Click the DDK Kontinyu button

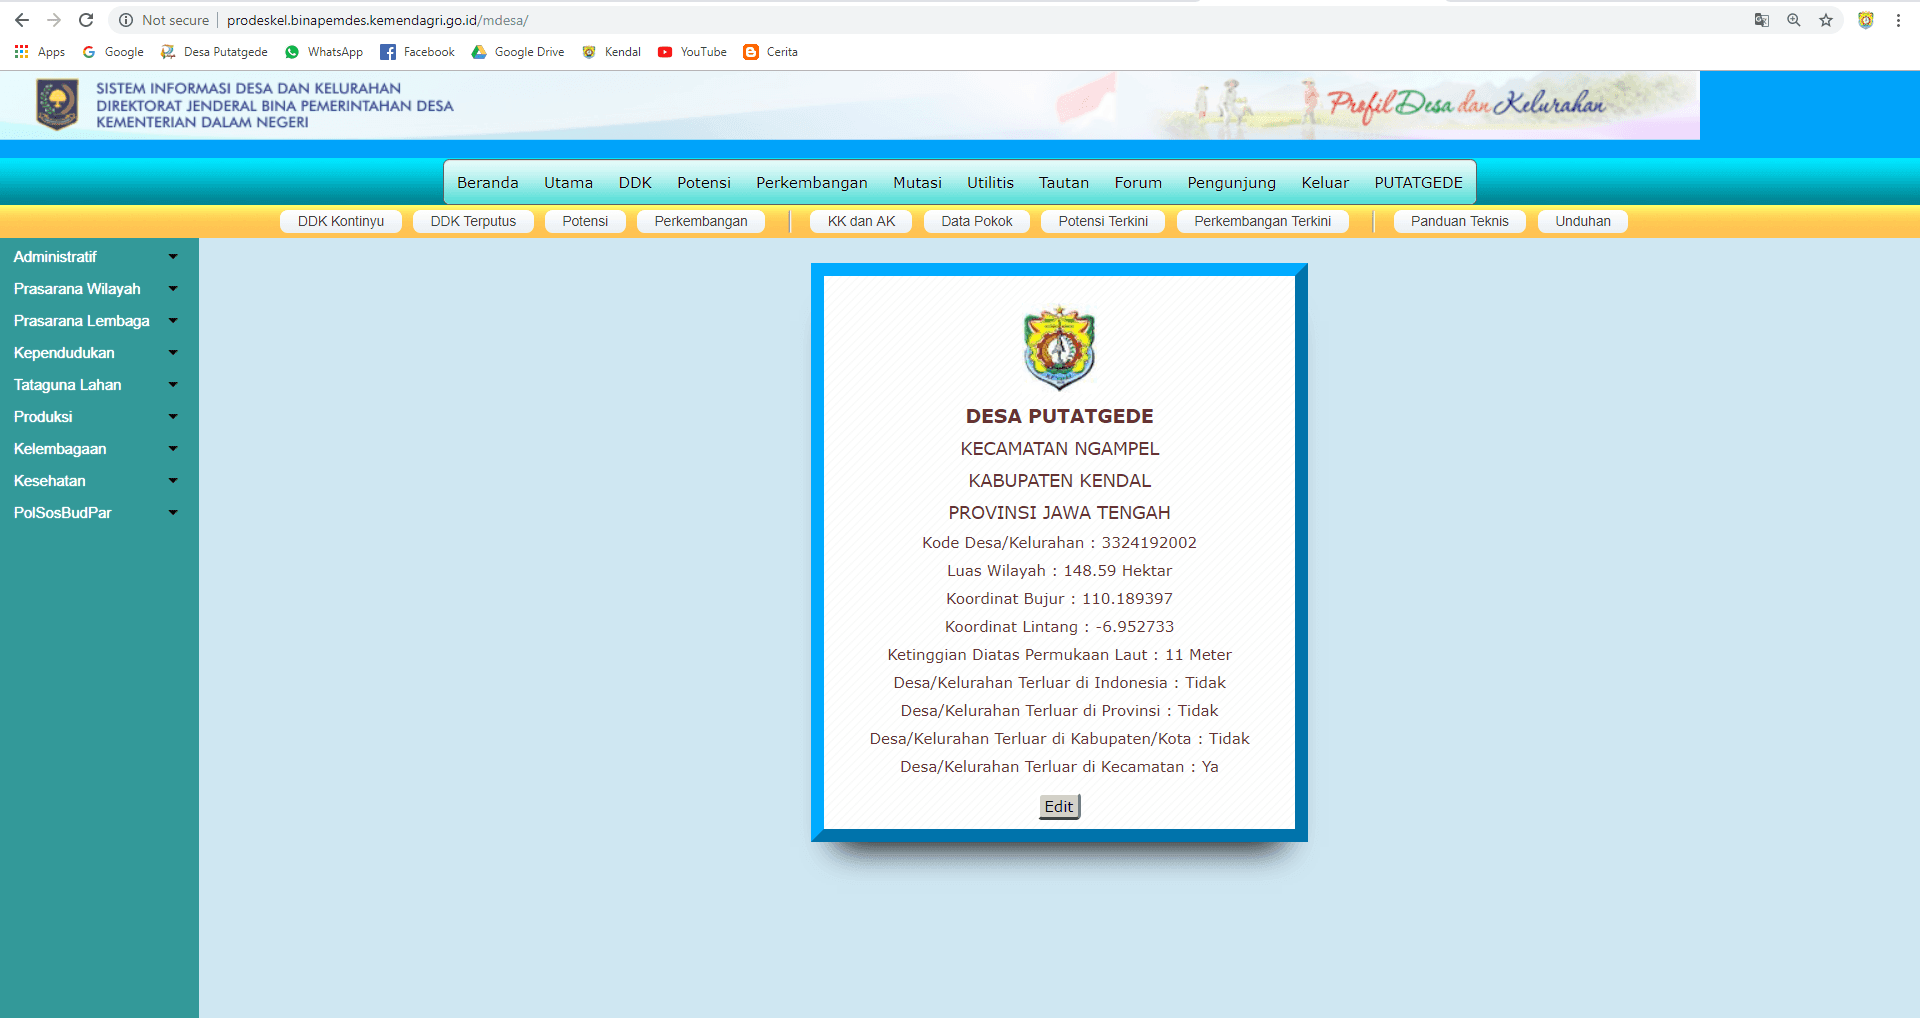(x=340, y=221)
